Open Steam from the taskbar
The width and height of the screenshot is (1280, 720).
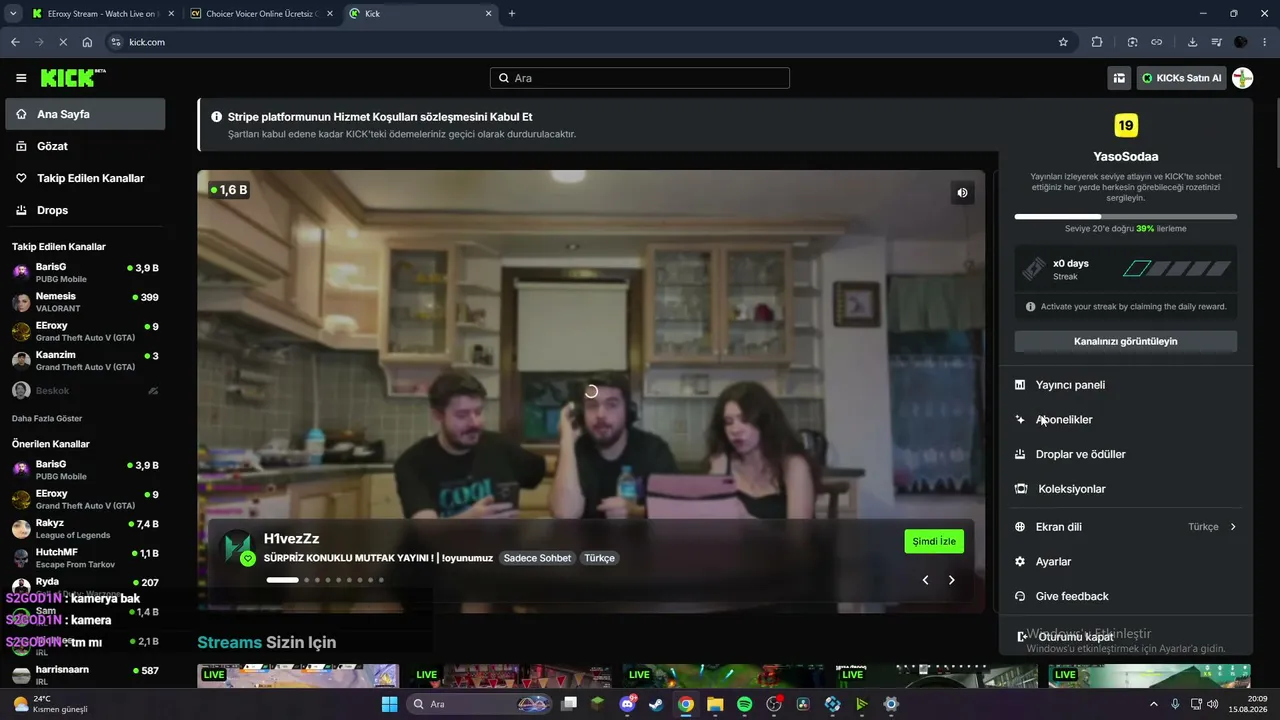click(656, 704)
